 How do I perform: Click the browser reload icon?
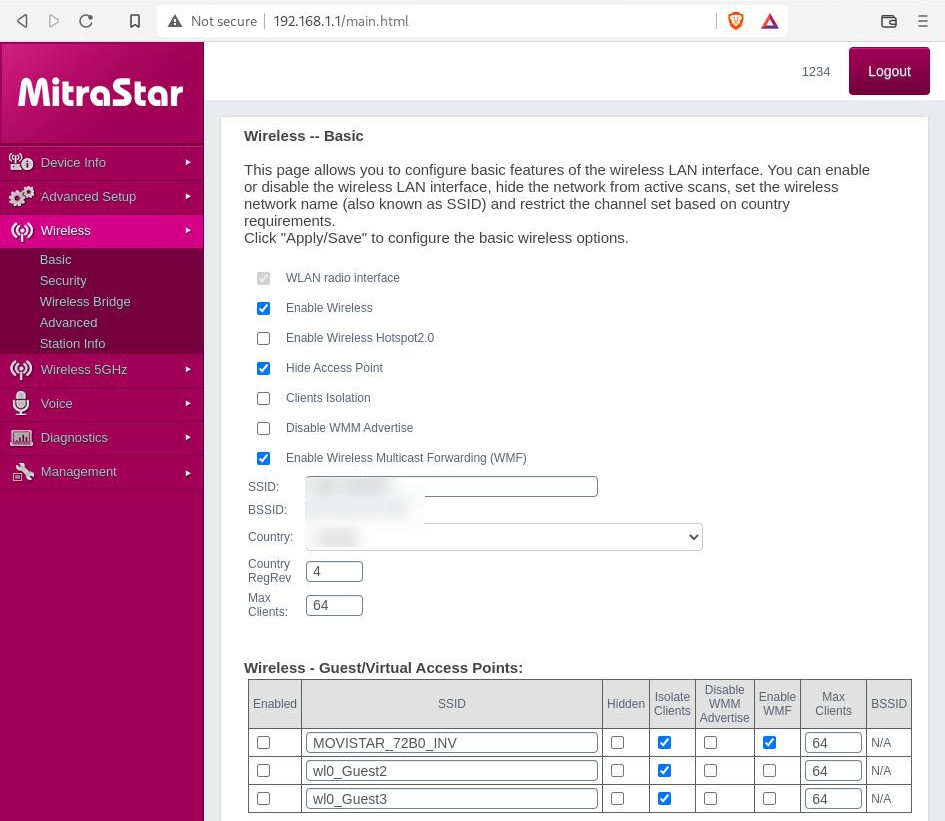pyautogui.click(x=86, y=21)
